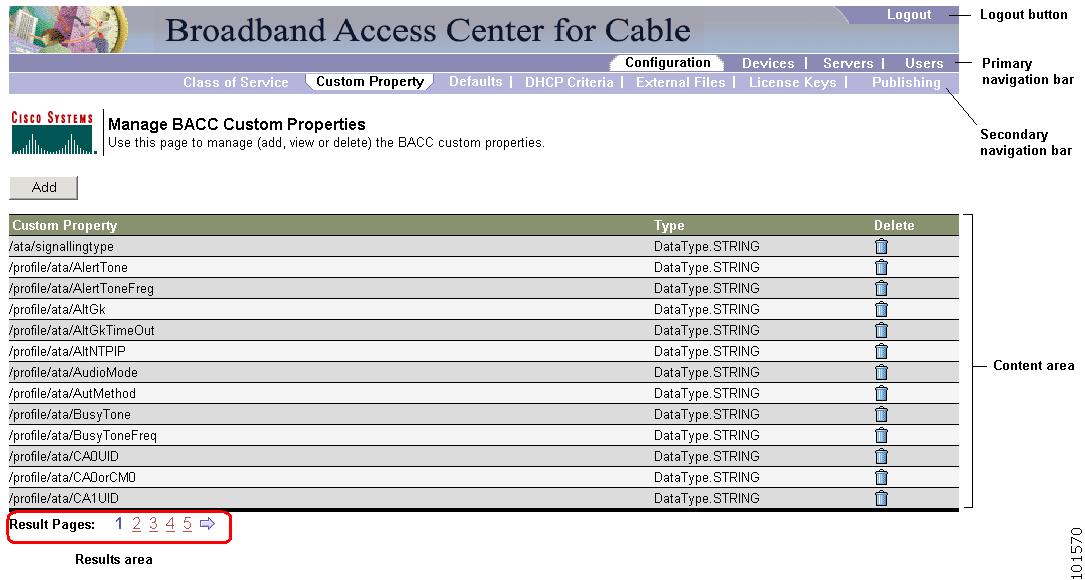Delete the /profile/ata/AltGk property row
The image size is (1085, 580).
tap(881, 309)
